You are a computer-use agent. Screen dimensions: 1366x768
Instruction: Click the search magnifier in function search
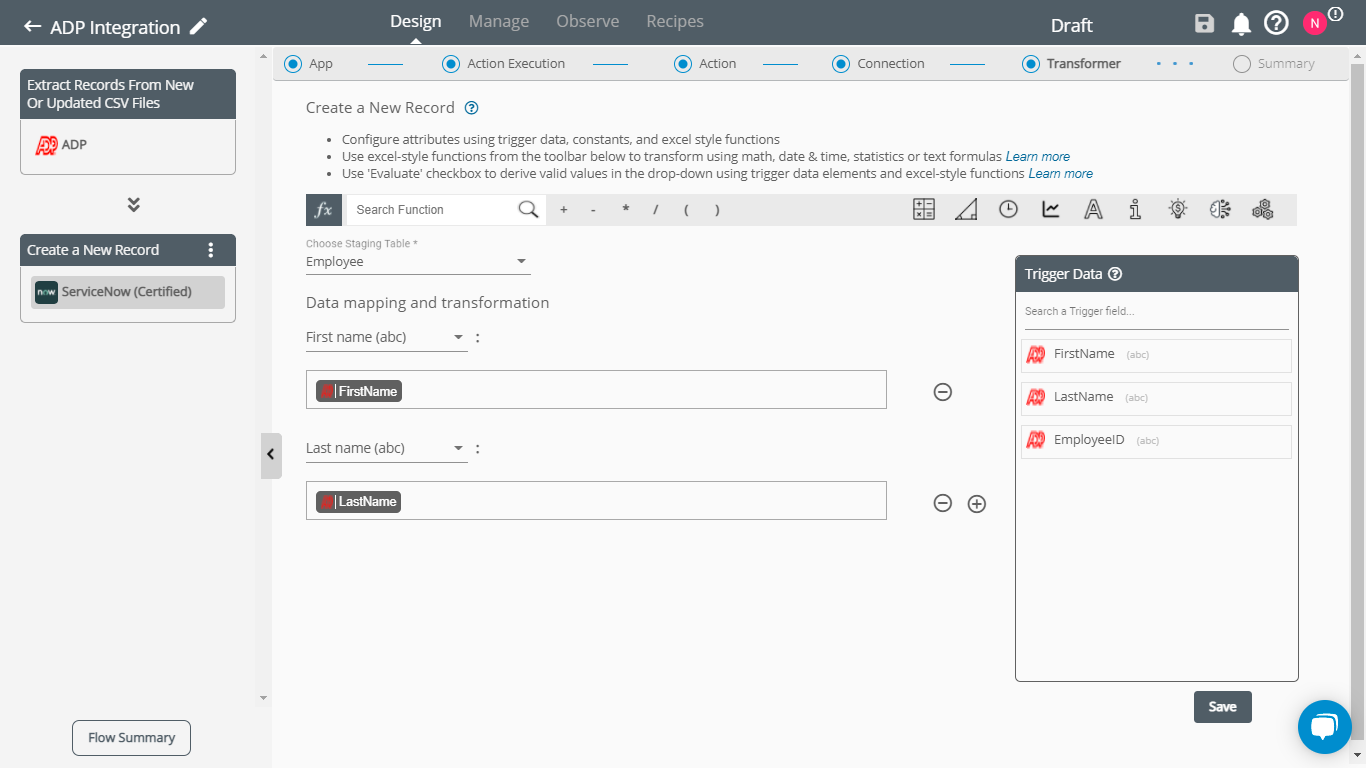click(528, 209)
